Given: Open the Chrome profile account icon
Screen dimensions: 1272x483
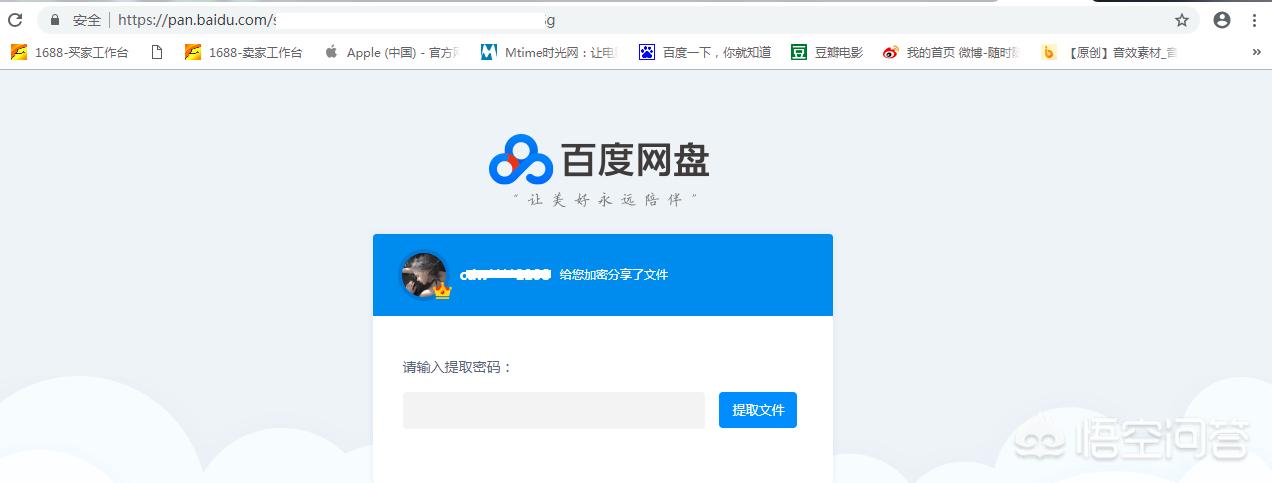Looking at the screenshot, I should (x=1222, y=20).
